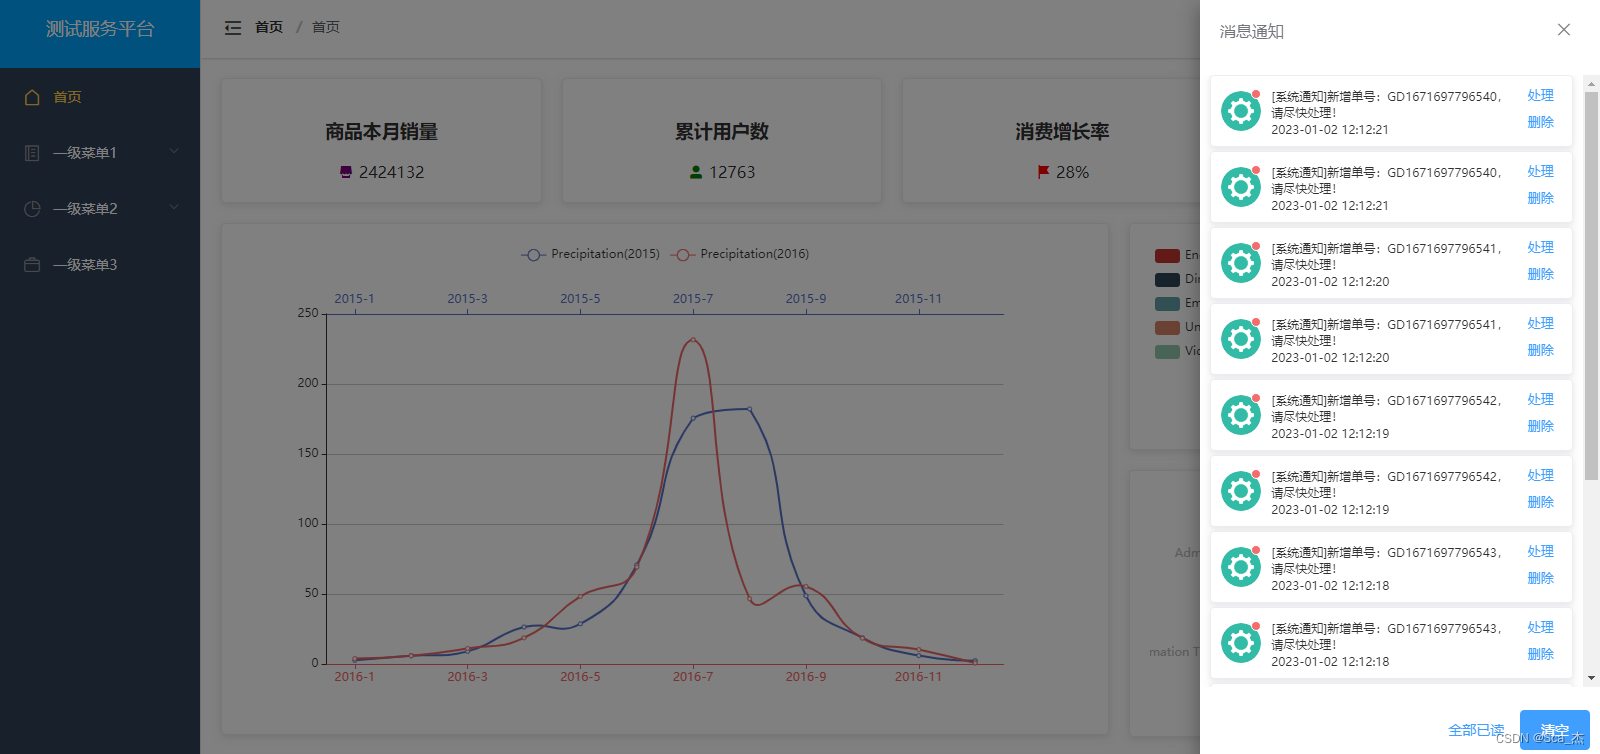Viewport: 1600px width, 754px height.
Task: Click the 2015-7 top axis label
Action: point(693,299)
